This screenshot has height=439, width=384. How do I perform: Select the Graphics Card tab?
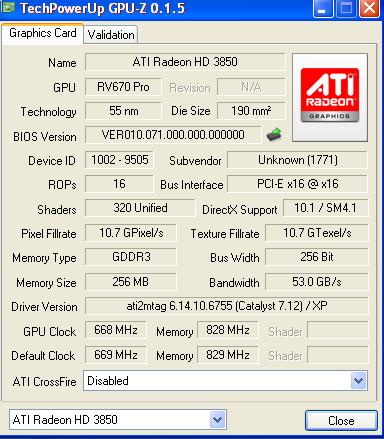[43, 33]
